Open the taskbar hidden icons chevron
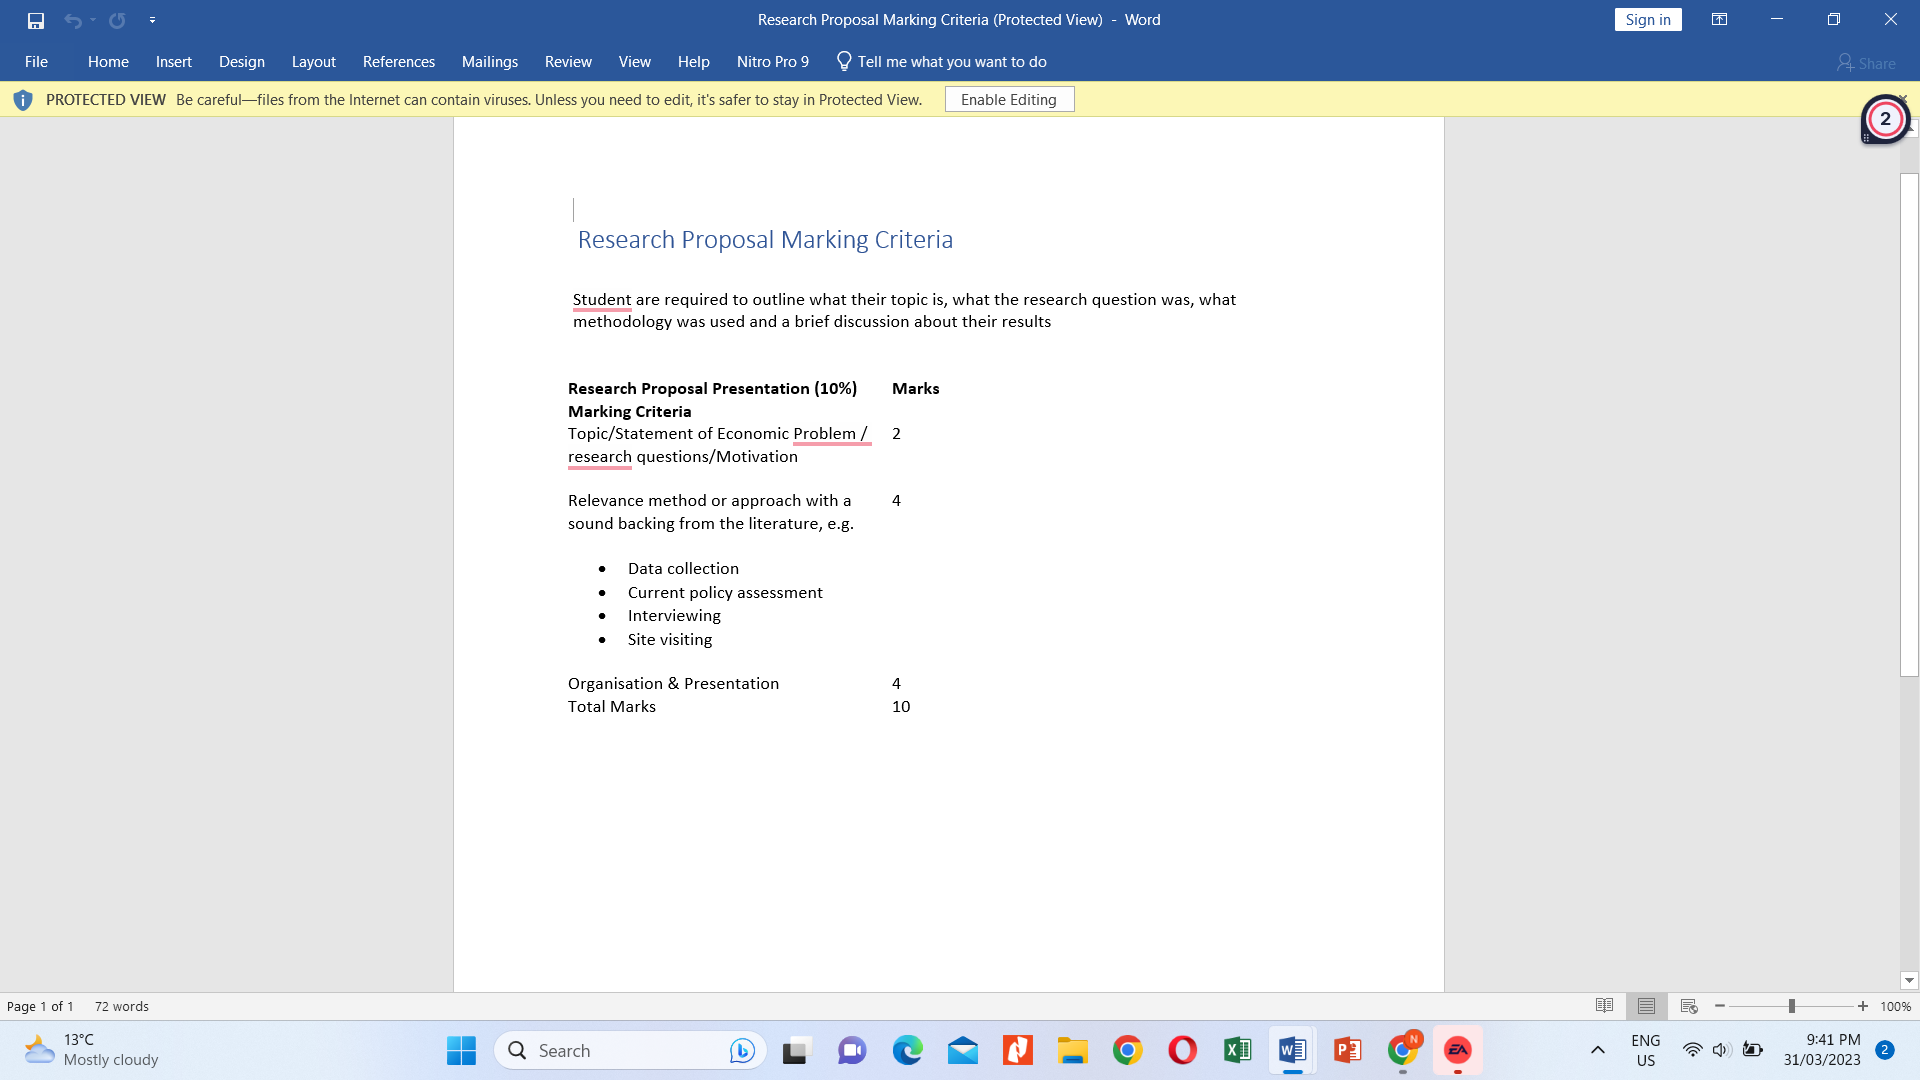Screen dimensions: 1920x1080 (x=1597, y=1050)
